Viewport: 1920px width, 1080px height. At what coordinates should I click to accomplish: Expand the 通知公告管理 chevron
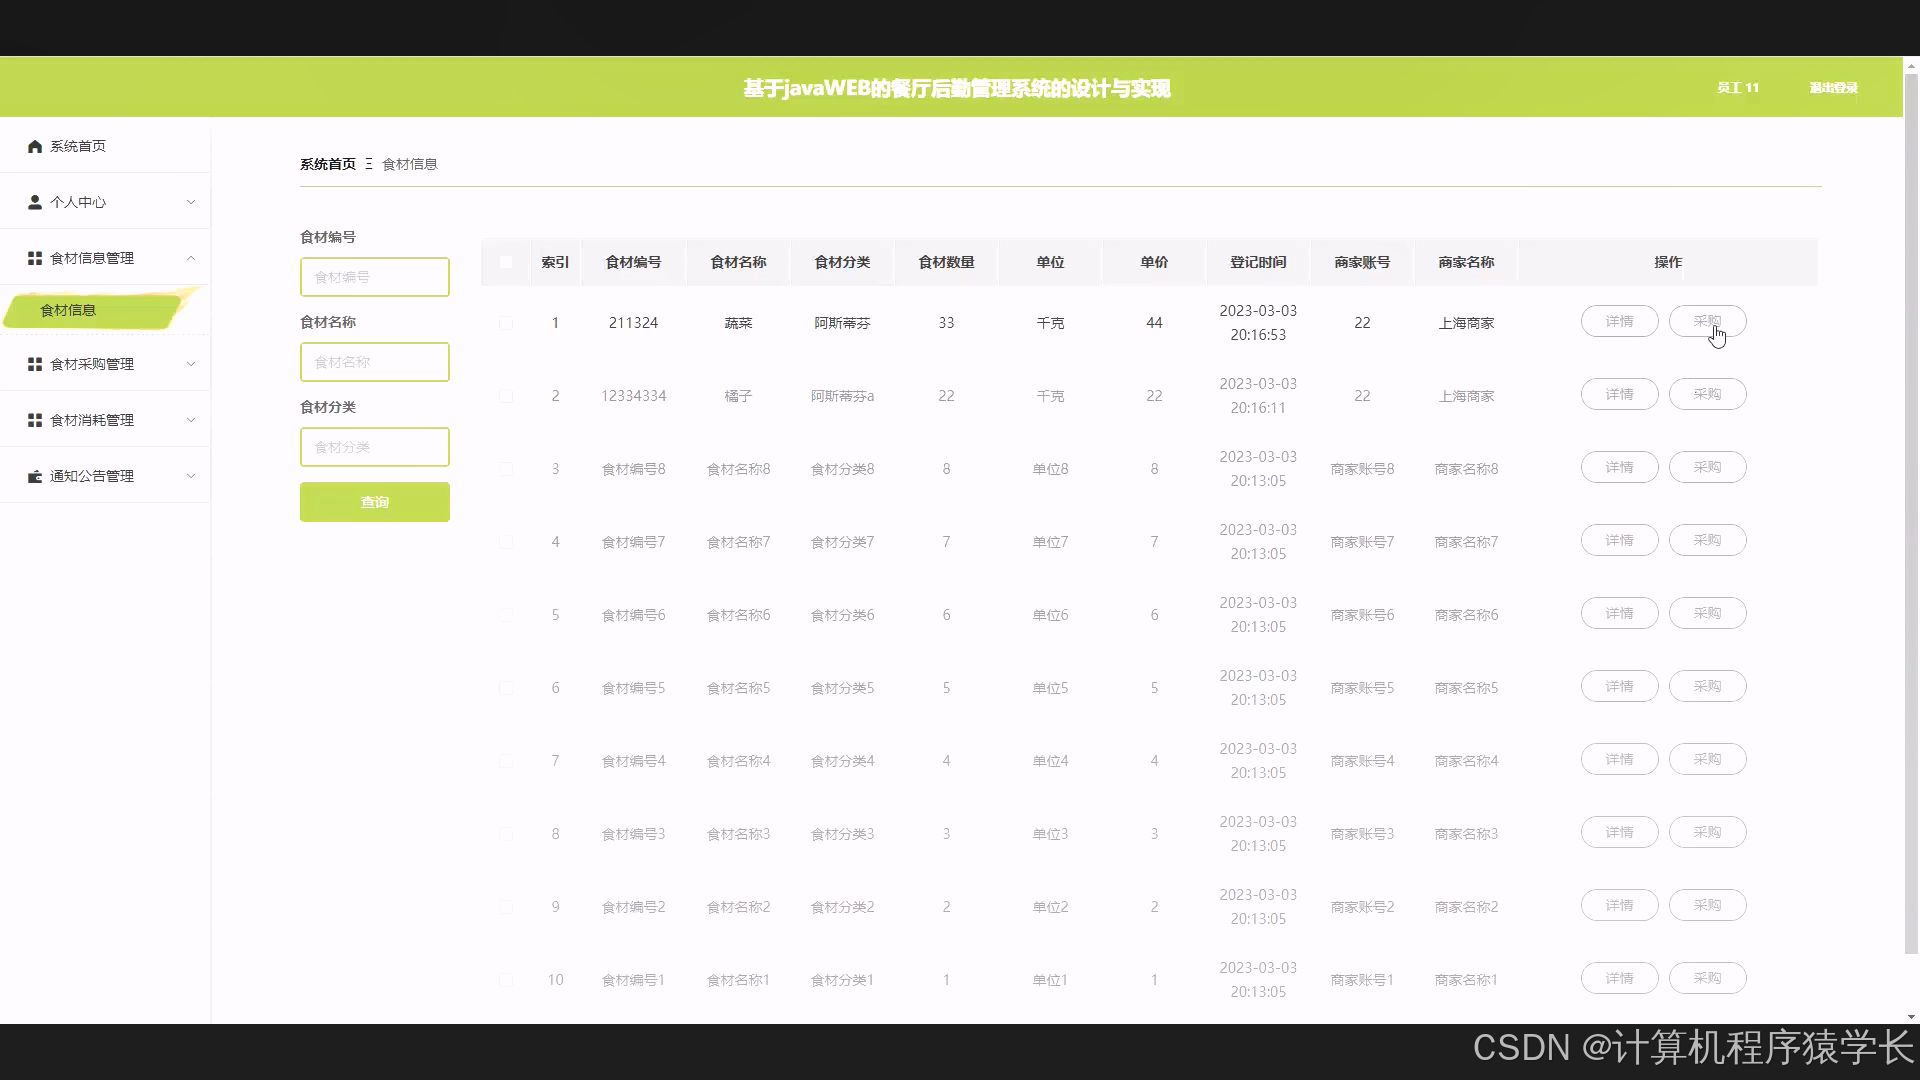191,476
